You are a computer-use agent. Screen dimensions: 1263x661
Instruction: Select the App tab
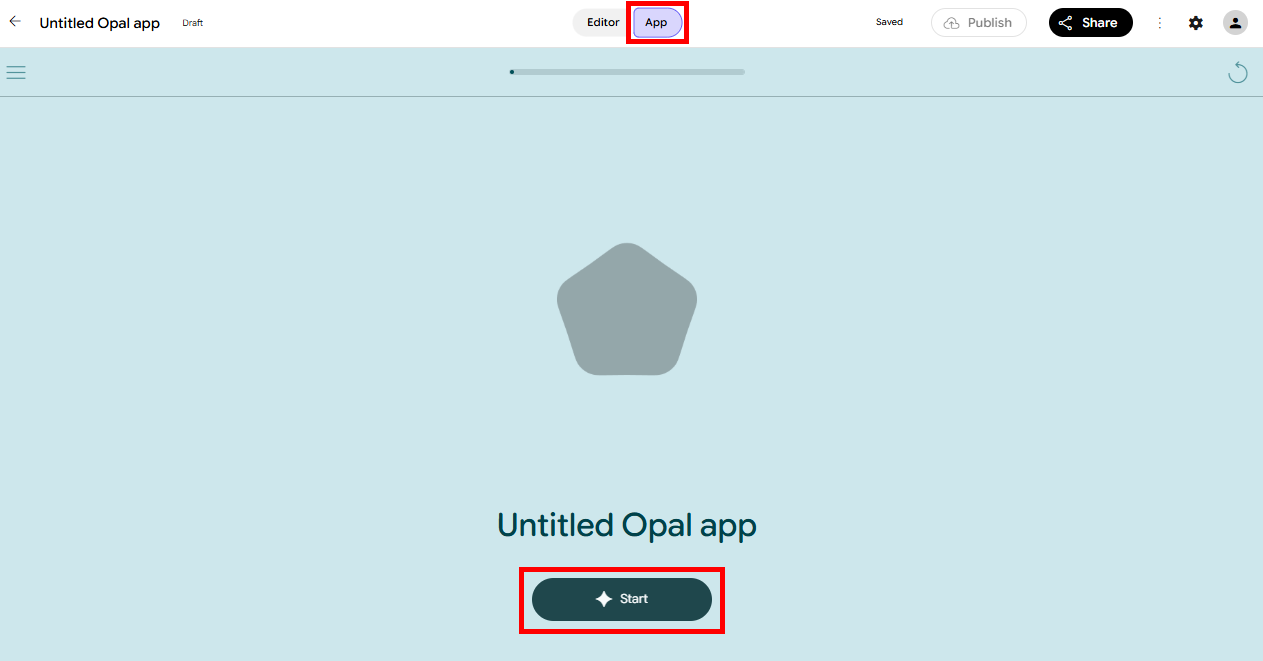click(657, 22)
